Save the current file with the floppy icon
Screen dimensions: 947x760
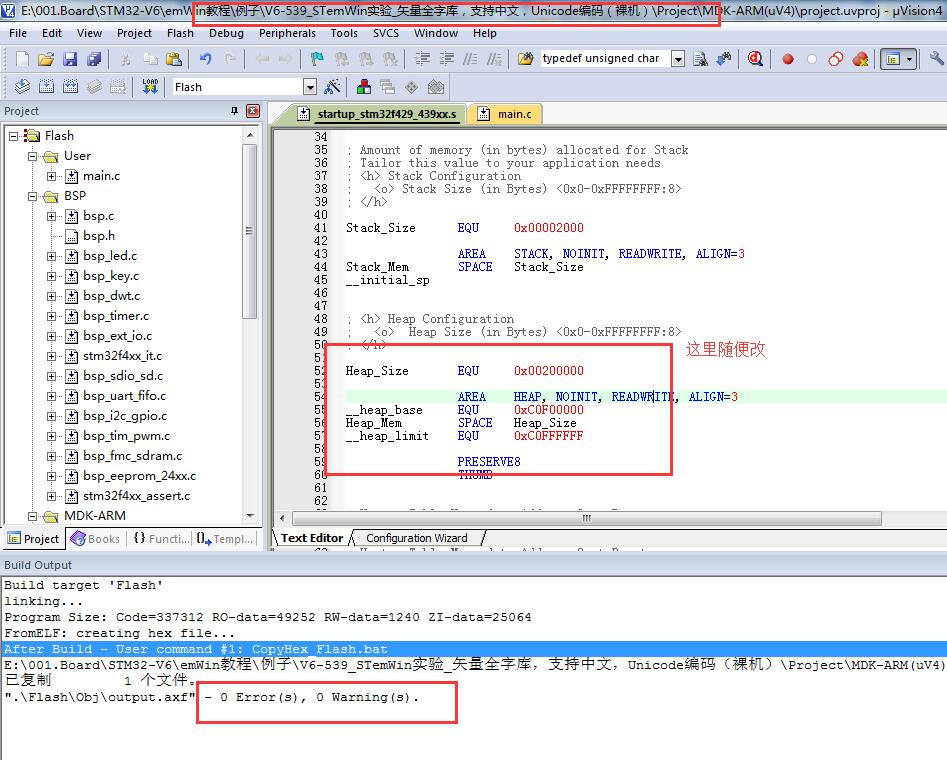70,59
